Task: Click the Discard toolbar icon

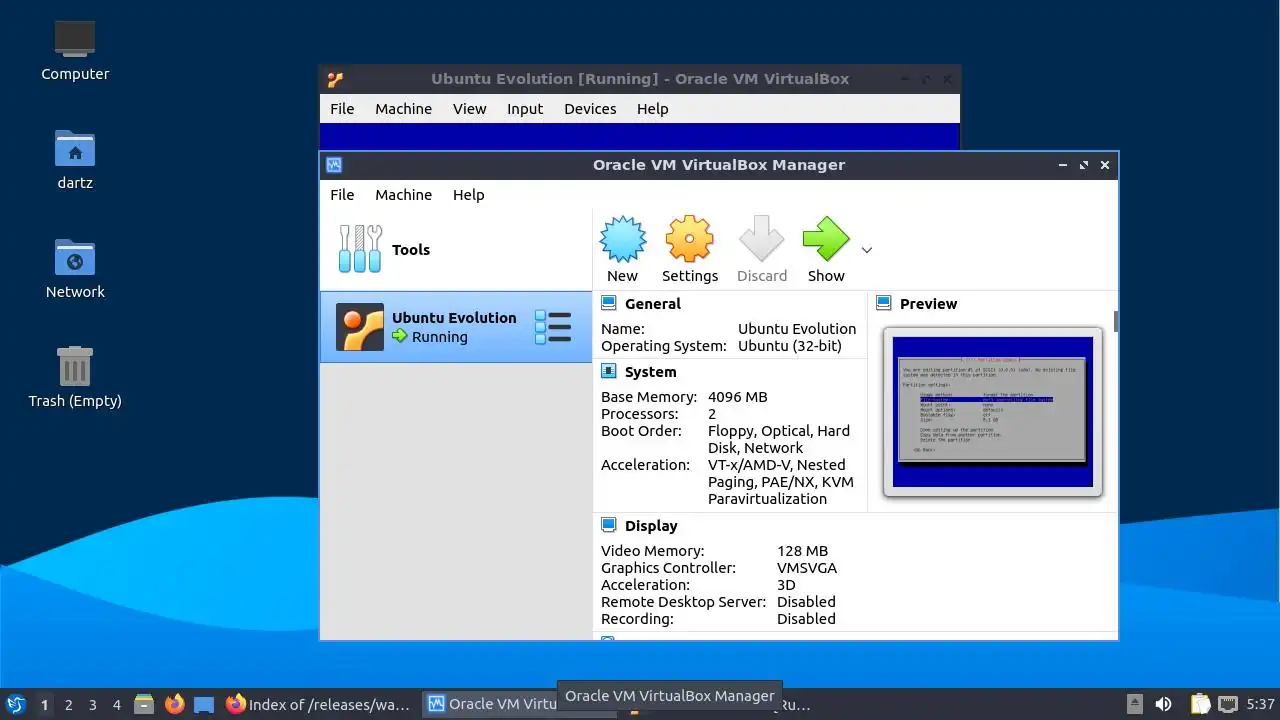Action: pos(761,239)
